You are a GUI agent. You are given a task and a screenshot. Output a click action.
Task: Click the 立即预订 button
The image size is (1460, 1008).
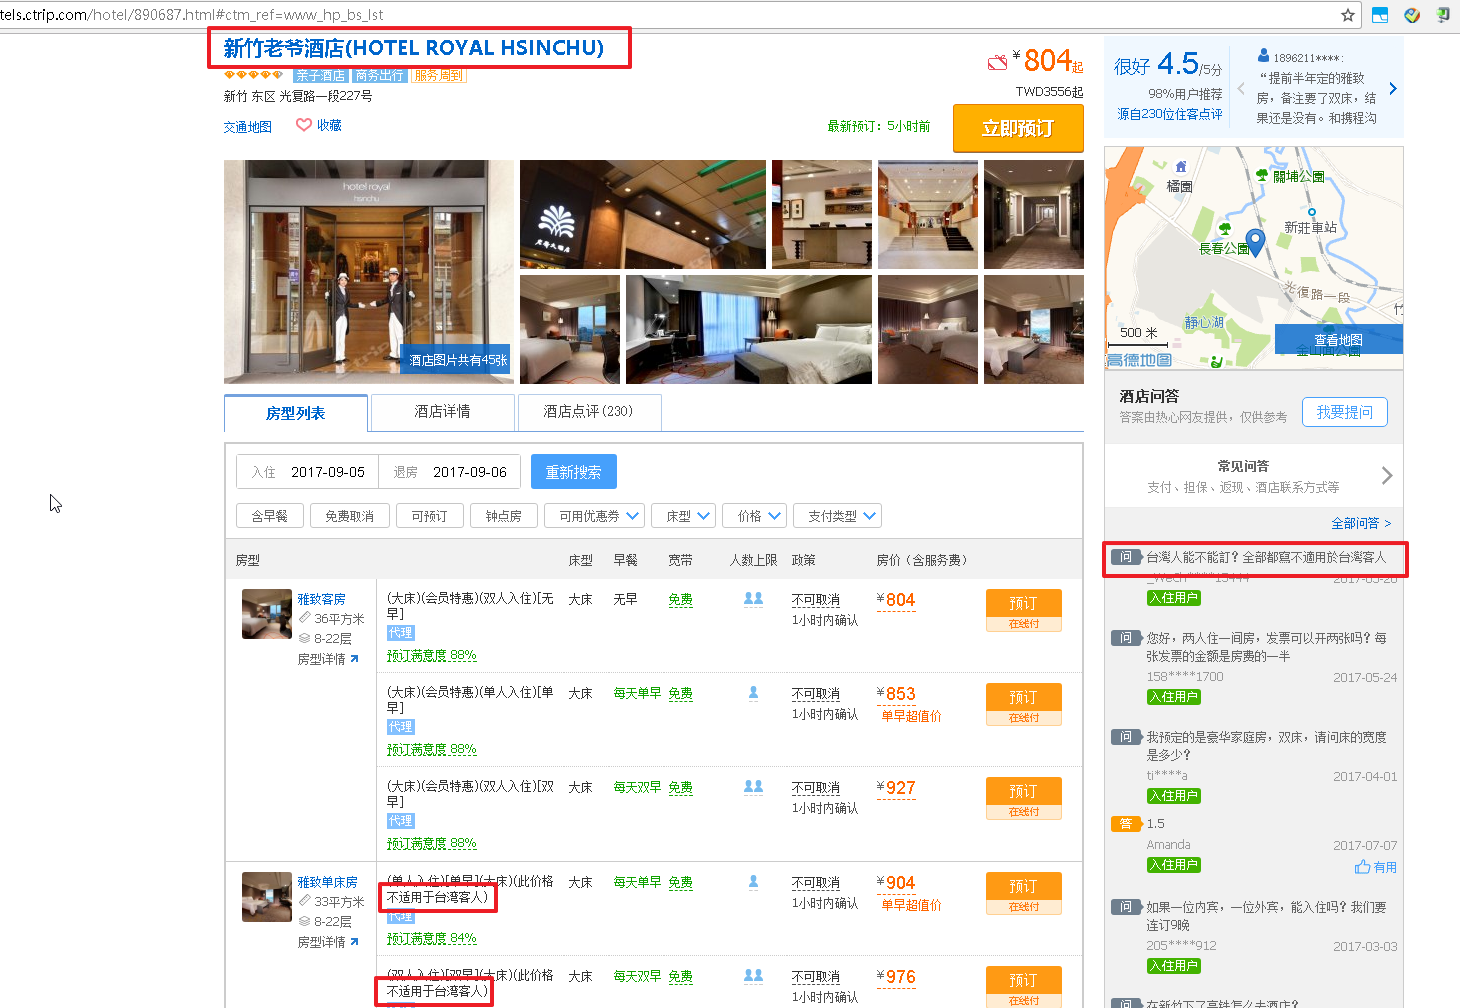point(1018,128)
